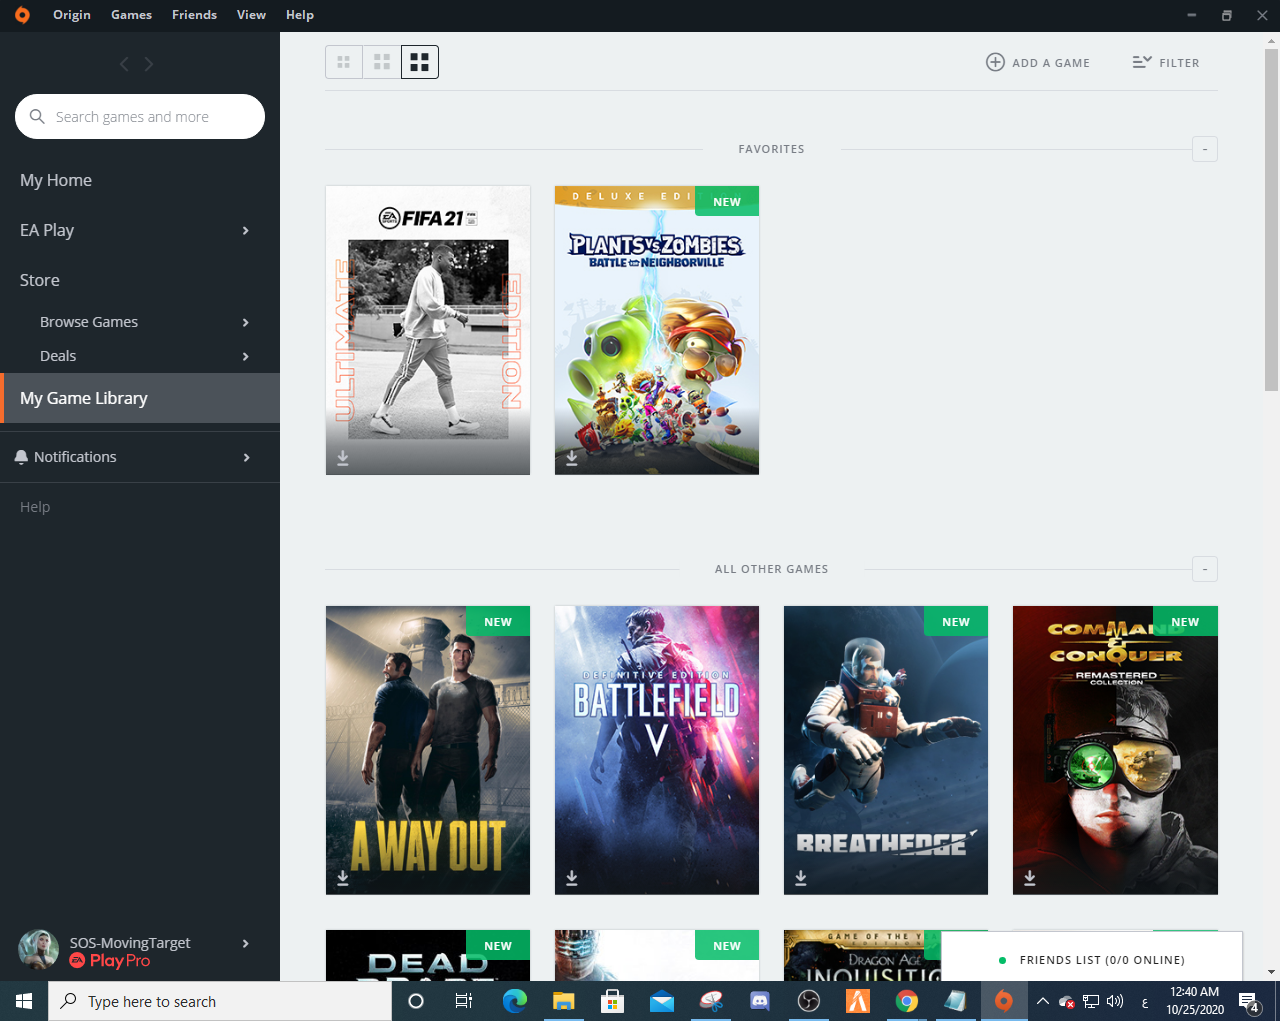Image resolution: width=1280 pixels, height=1021 pixels.
Task: Open the Games menu
Action: (x=132, y=15)
